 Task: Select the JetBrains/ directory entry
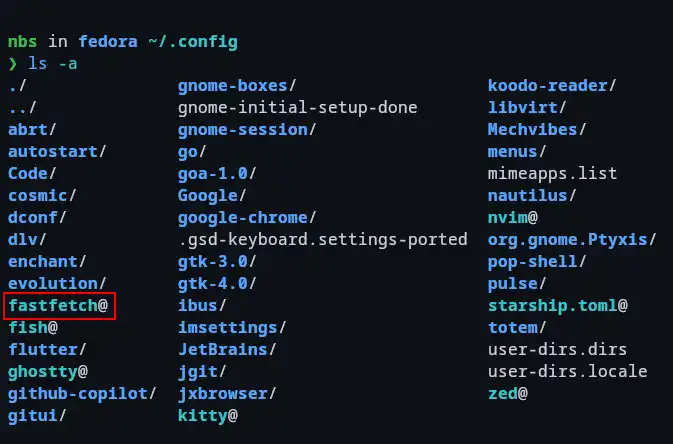tap(227, 349)
